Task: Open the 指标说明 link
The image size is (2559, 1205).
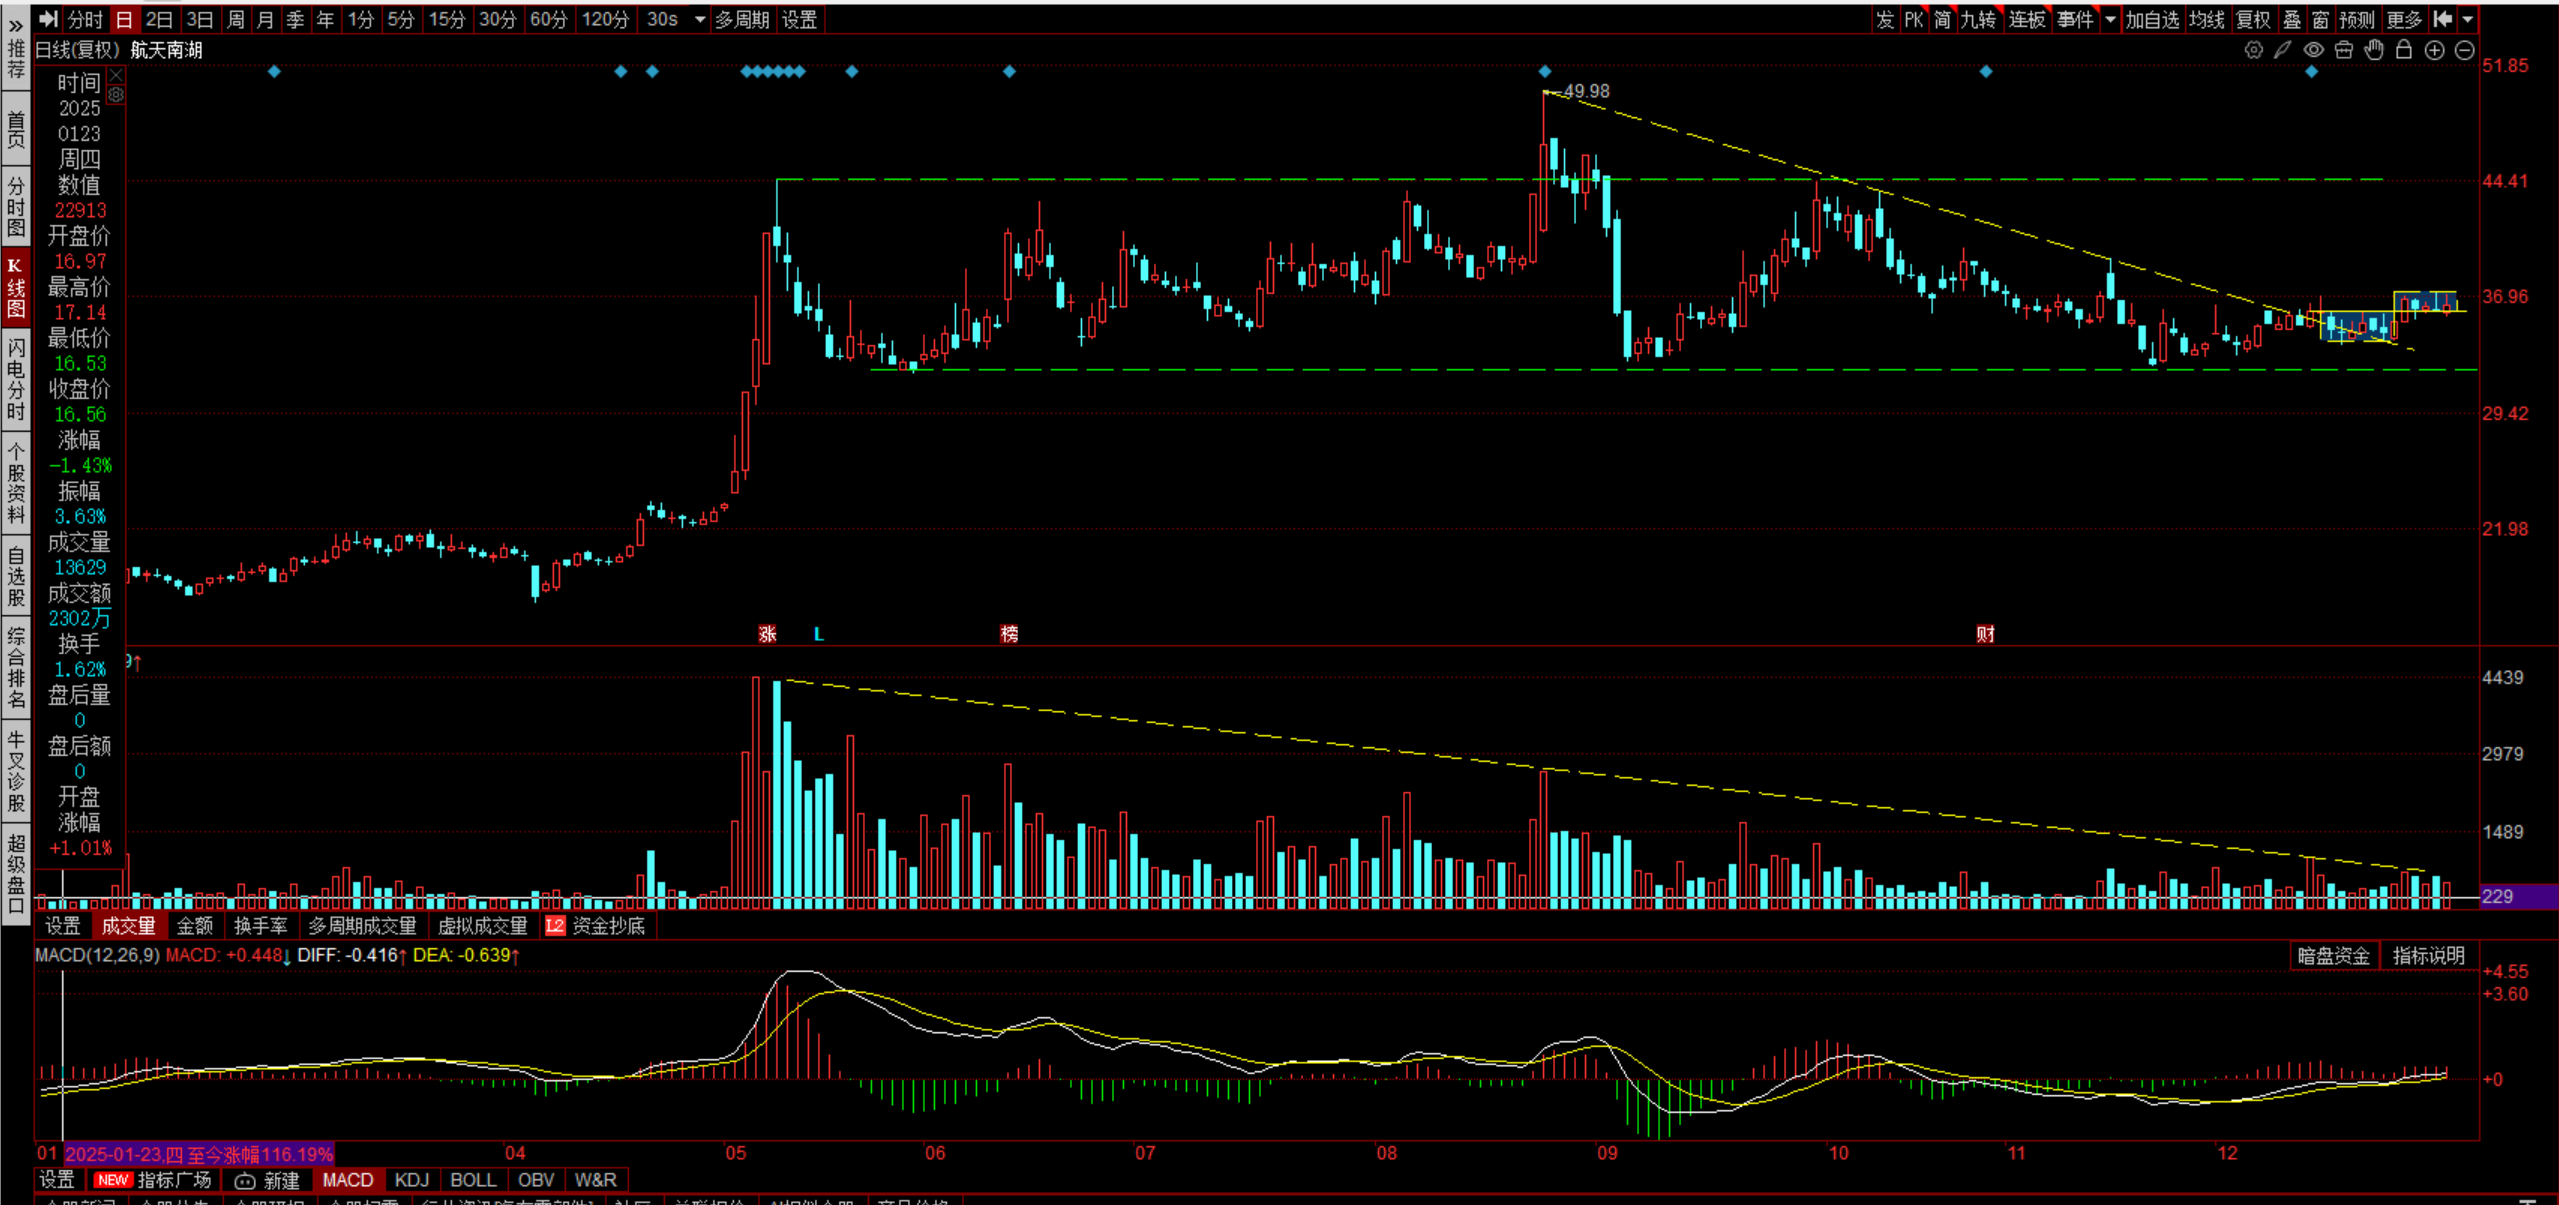Action: click(x=2428, y=956)
